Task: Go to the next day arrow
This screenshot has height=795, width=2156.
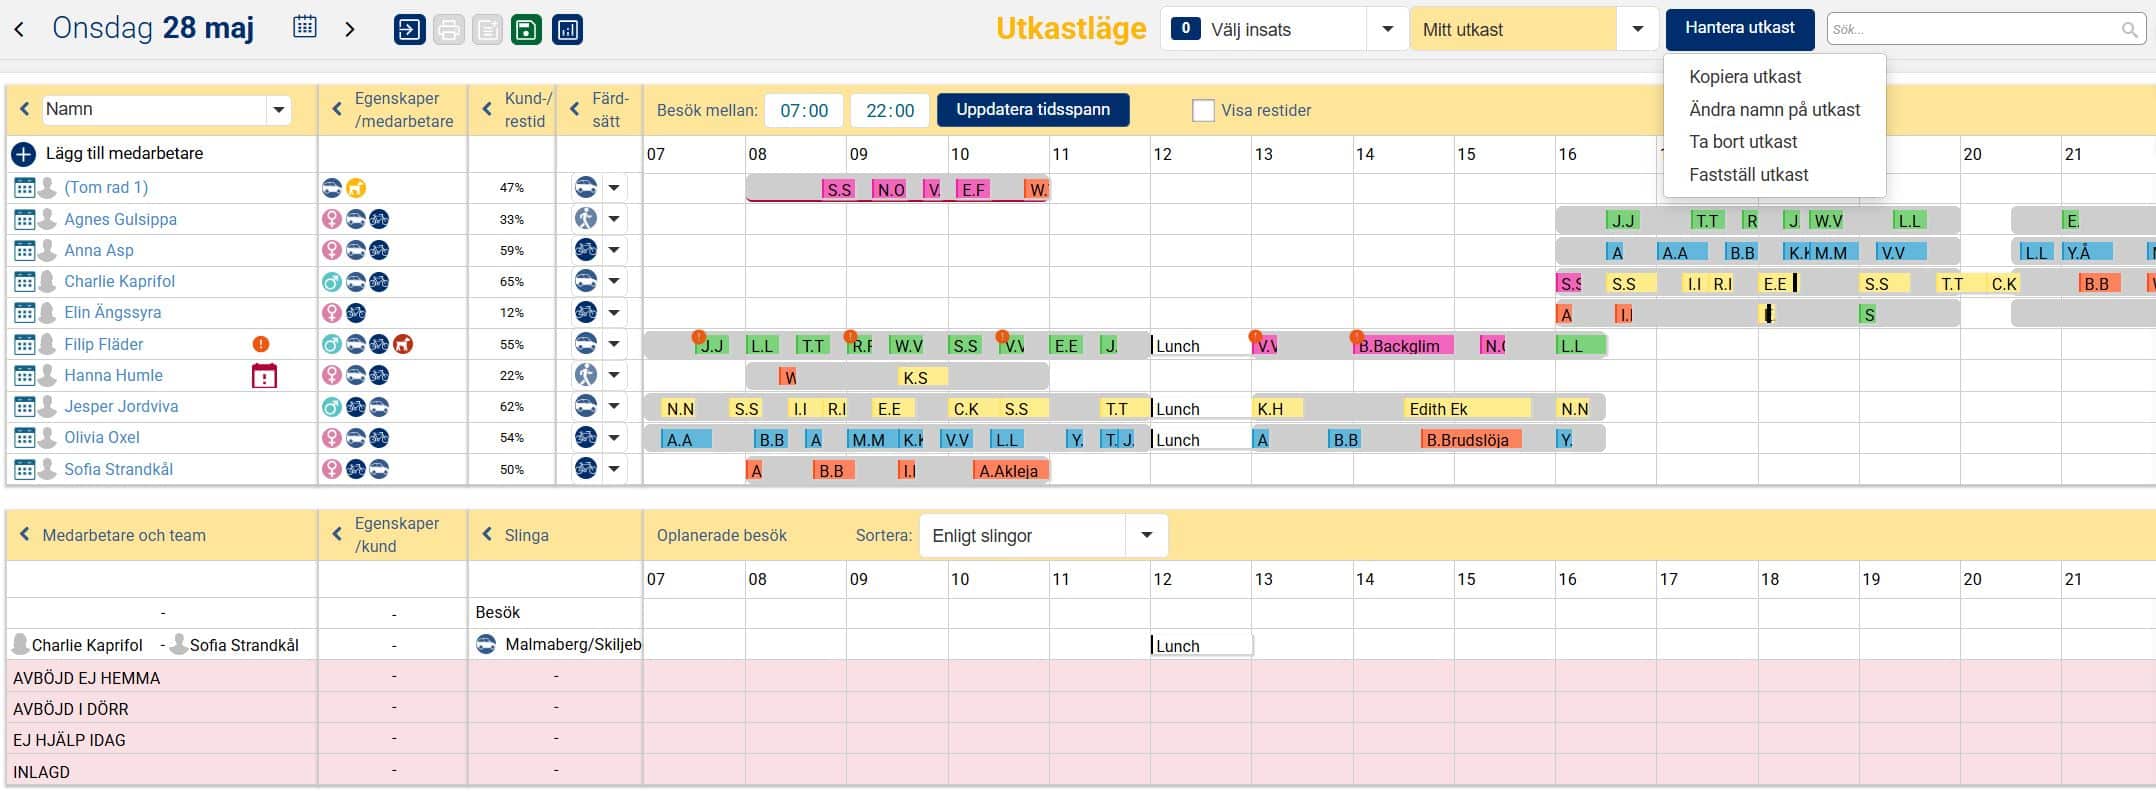Action: point(349,29)
